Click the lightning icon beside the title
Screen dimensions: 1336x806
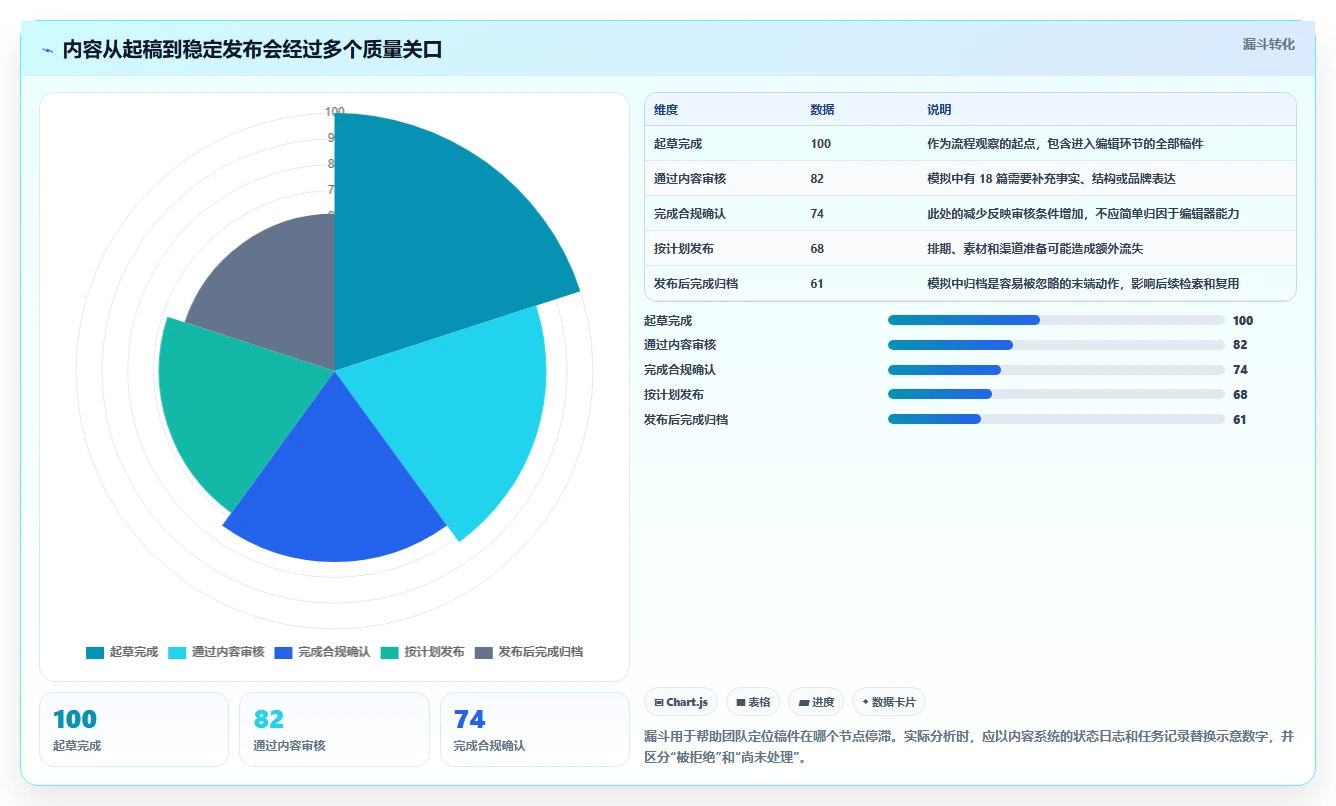pyautogui.click(x=48, y=50)
